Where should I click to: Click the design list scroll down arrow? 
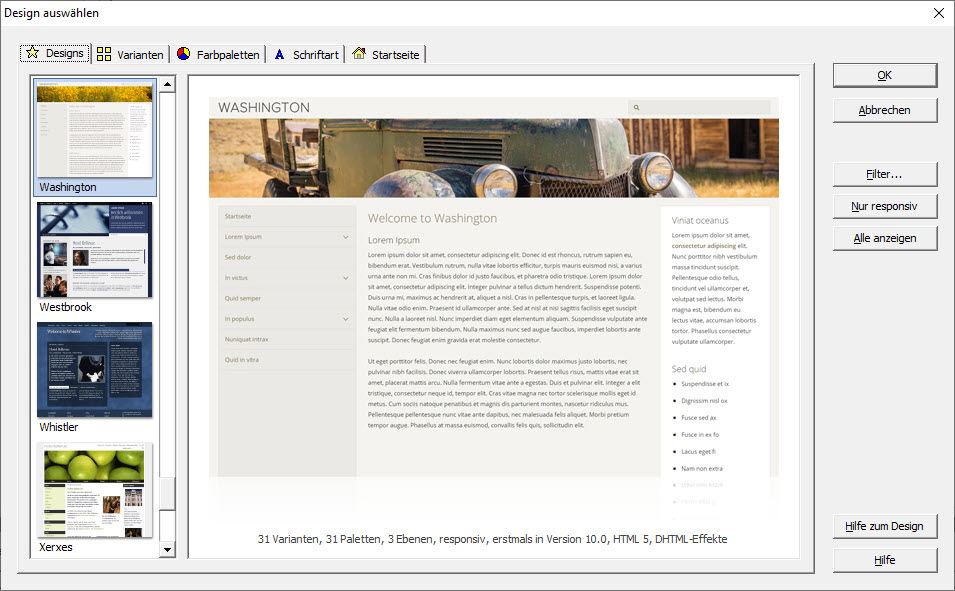coord(167,550)
